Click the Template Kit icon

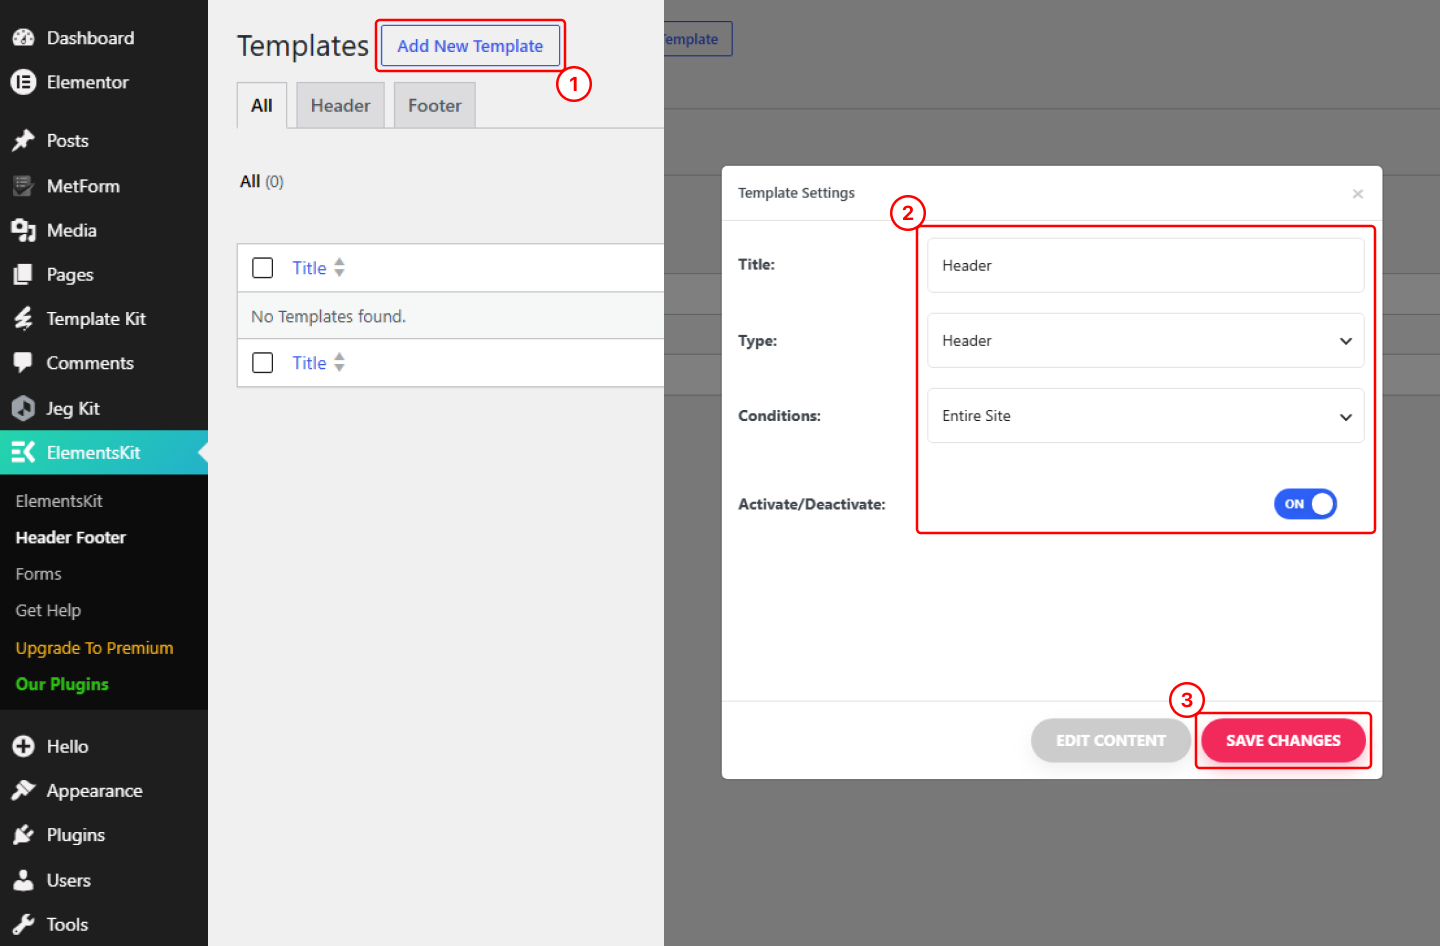coord(24,319)
